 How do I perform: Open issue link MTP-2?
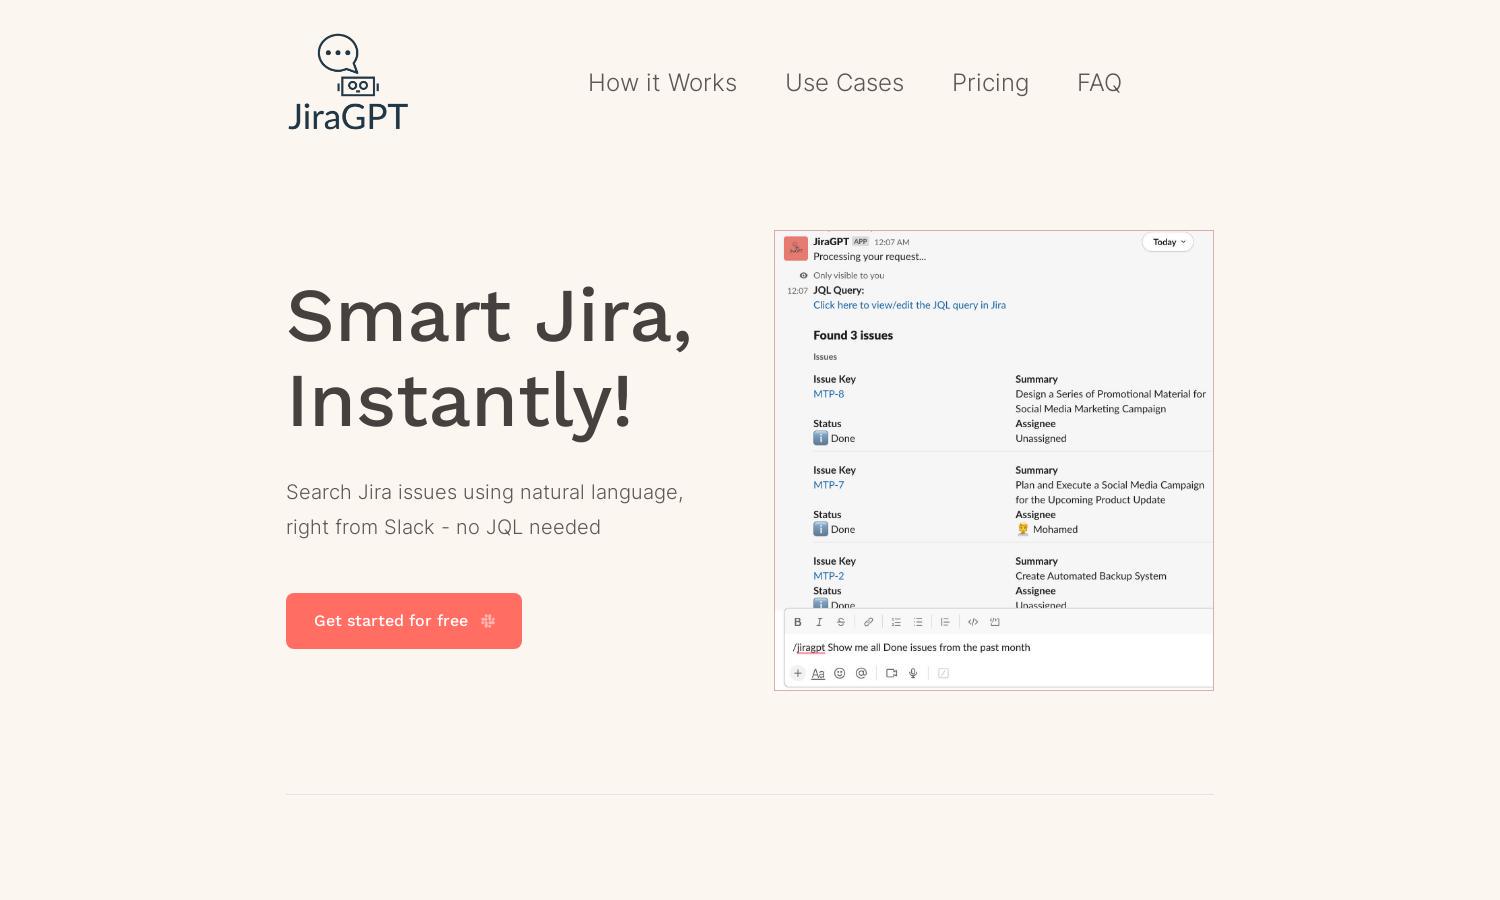coord(828,576)
